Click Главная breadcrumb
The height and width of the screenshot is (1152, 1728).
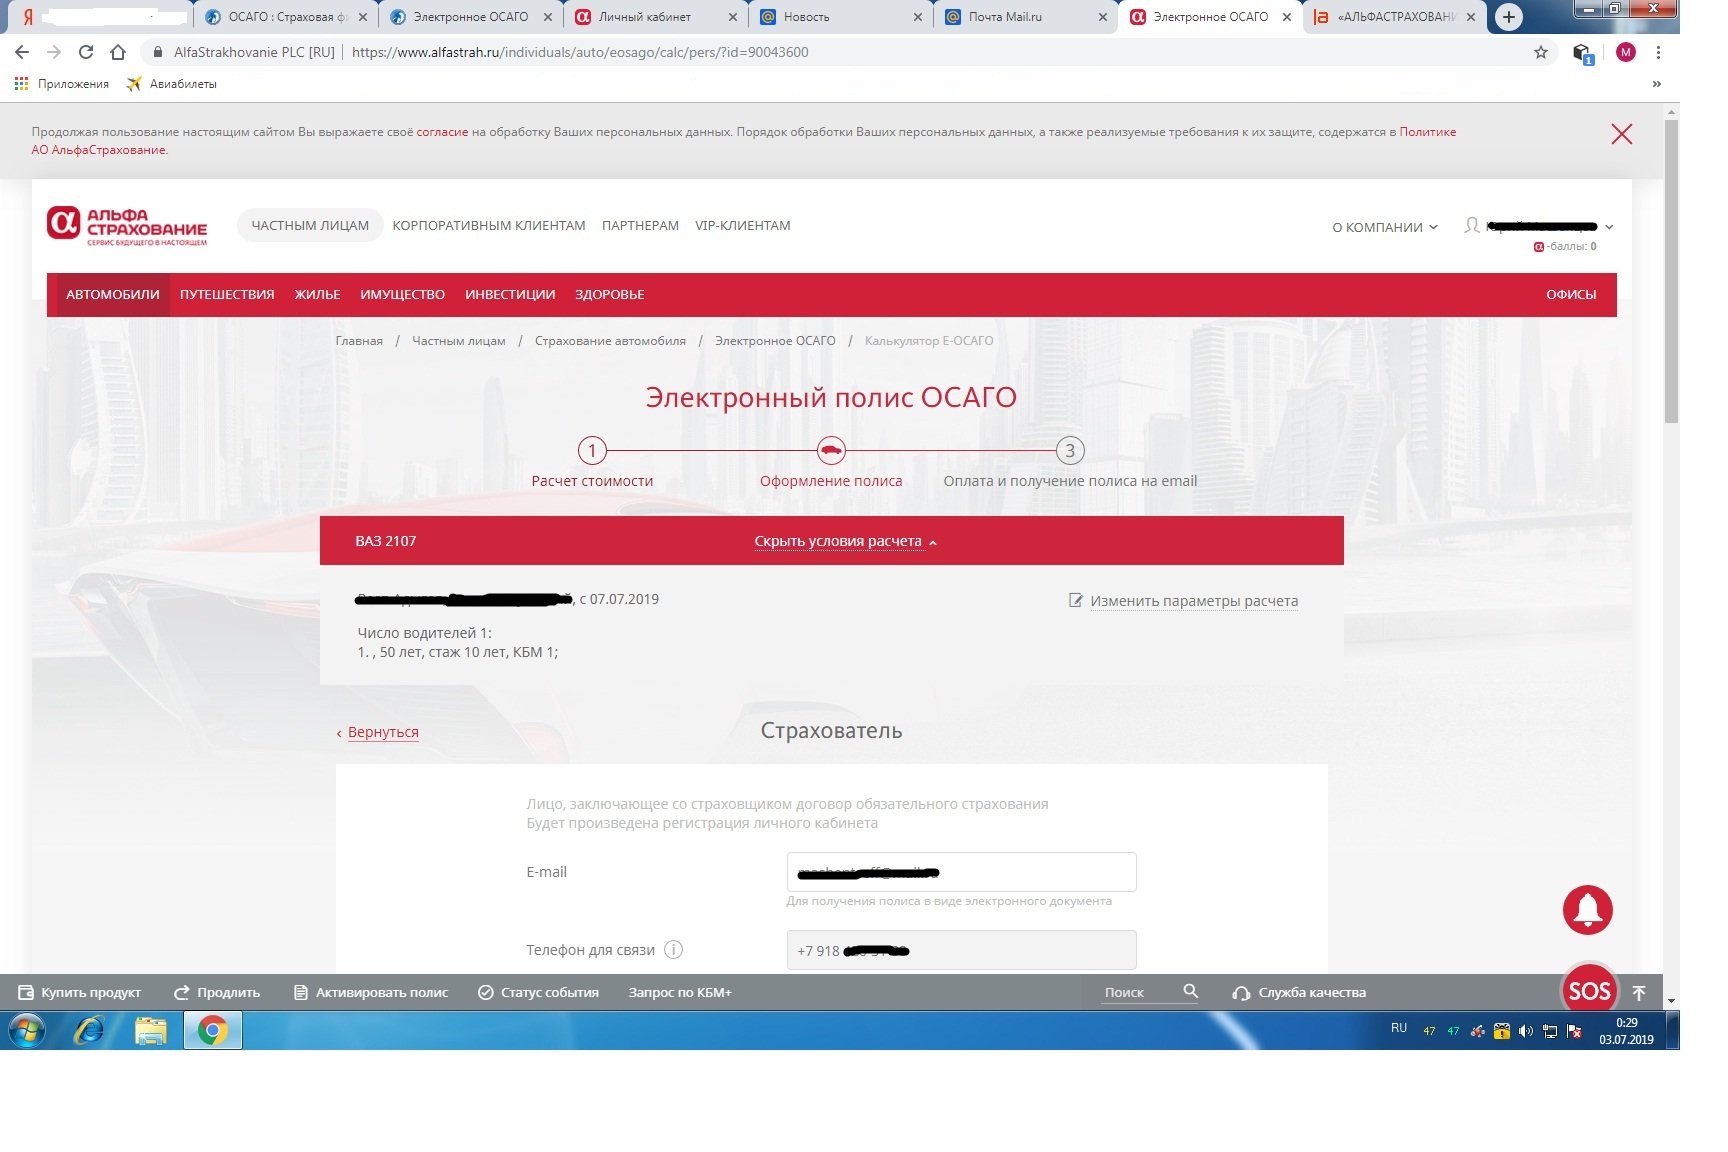tap(359, 341)
